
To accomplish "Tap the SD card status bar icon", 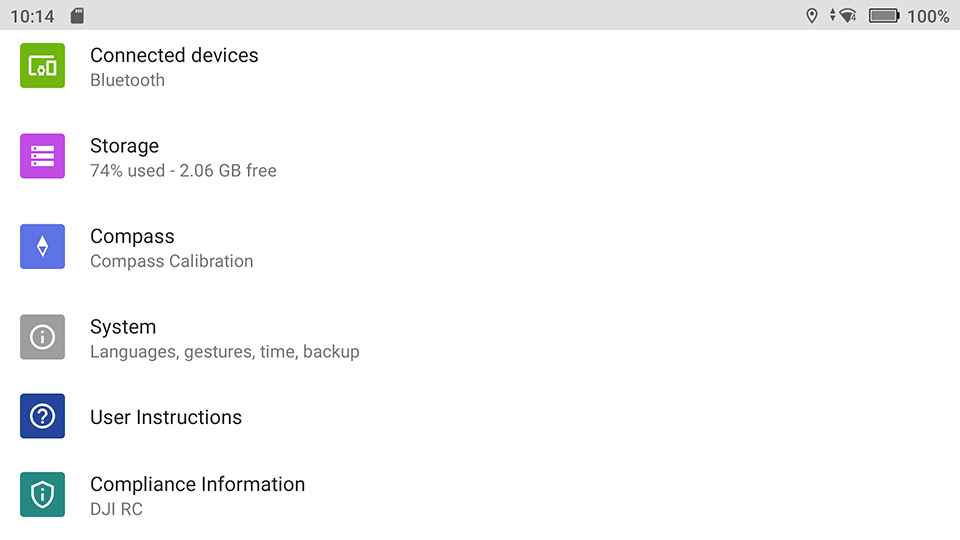I will click(x=77, y=15).
